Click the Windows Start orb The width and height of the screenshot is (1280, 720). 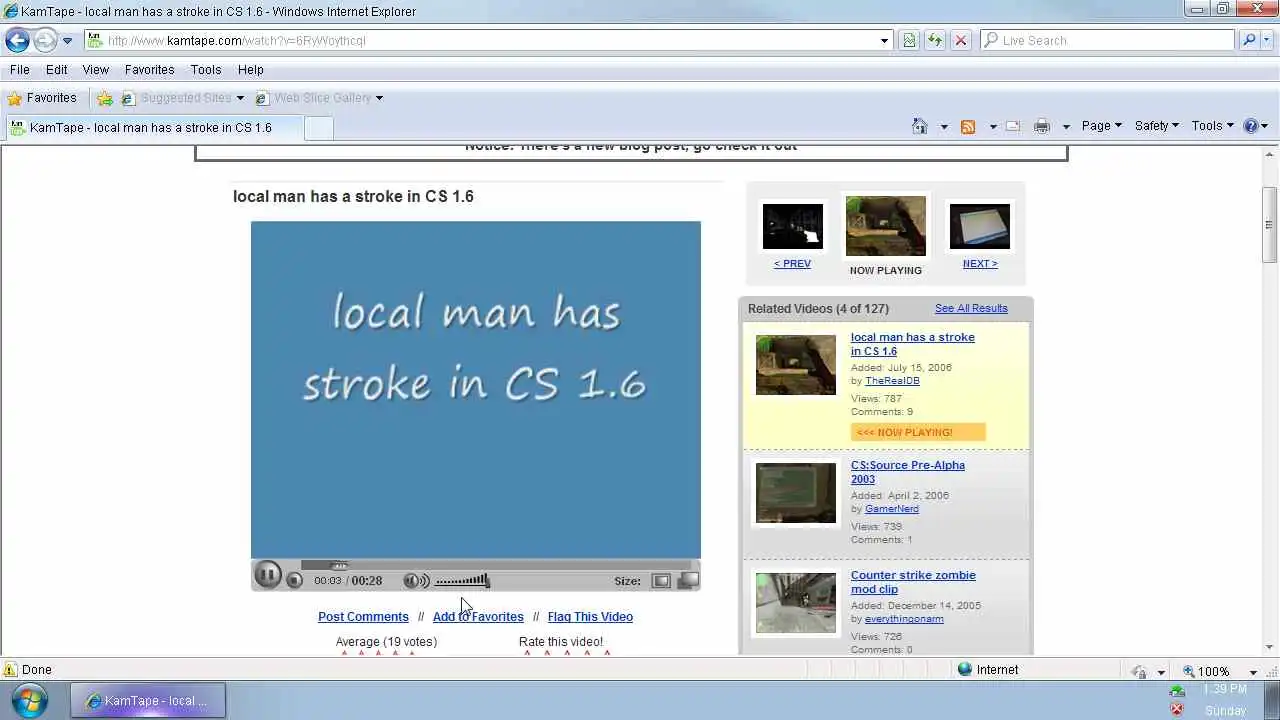(30, 700)
